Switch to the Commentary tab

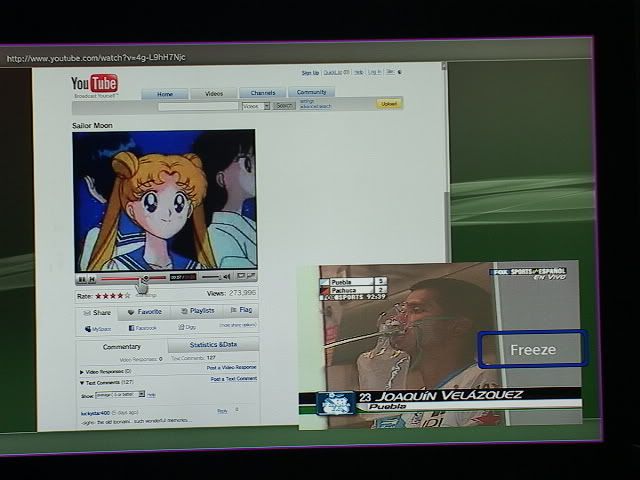[122, 347]
